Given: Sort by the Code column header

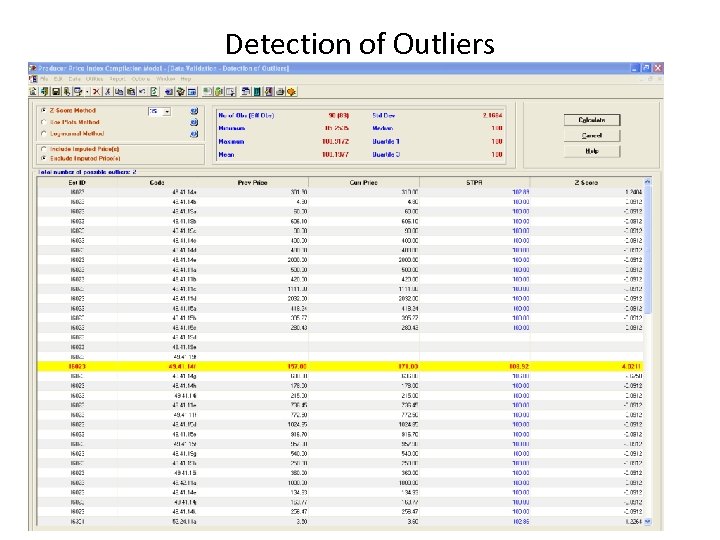Looking at the screenshot, I should [x=157, y=182].
